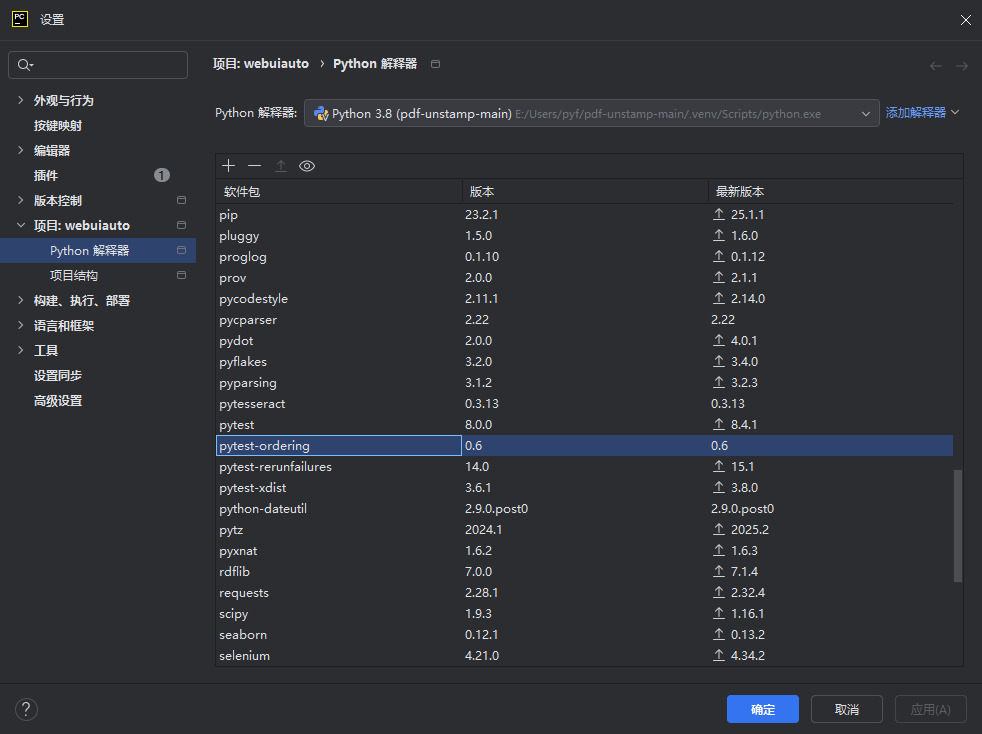
Task: Click the minus icon to uninstall package
Action: point(254,166)
